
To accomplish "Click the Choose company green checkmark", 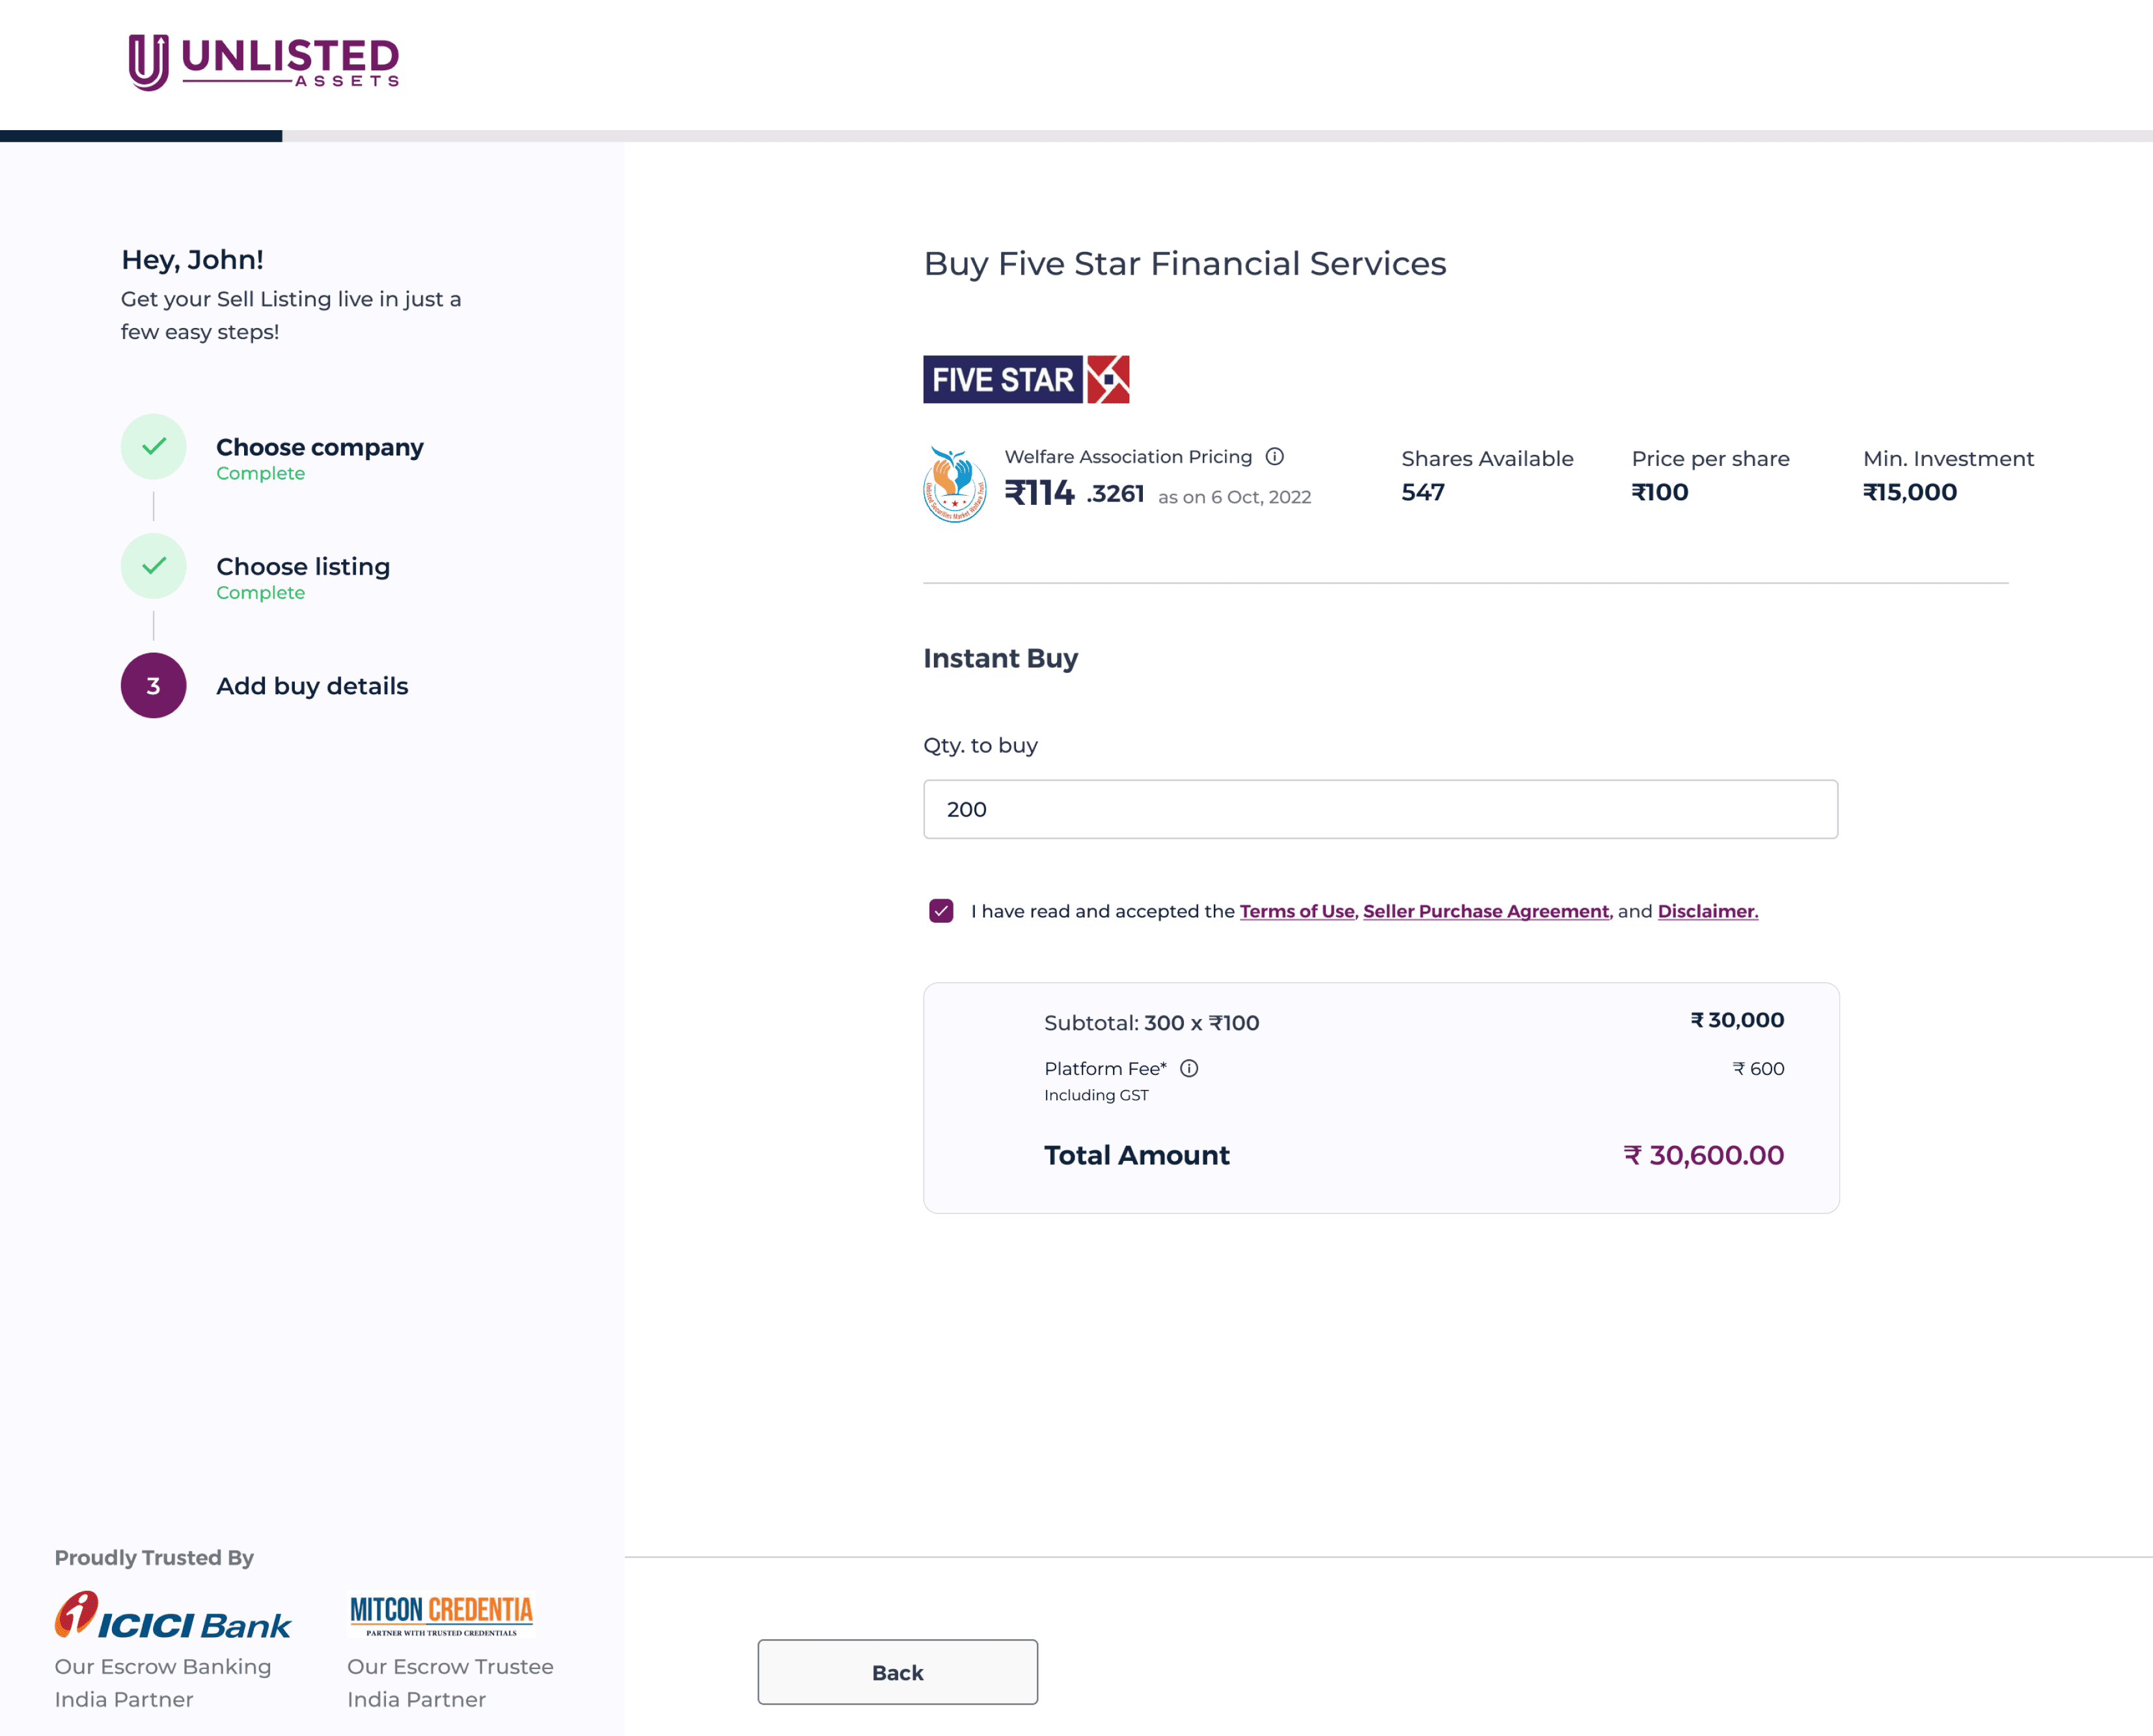I will [153, 447].
